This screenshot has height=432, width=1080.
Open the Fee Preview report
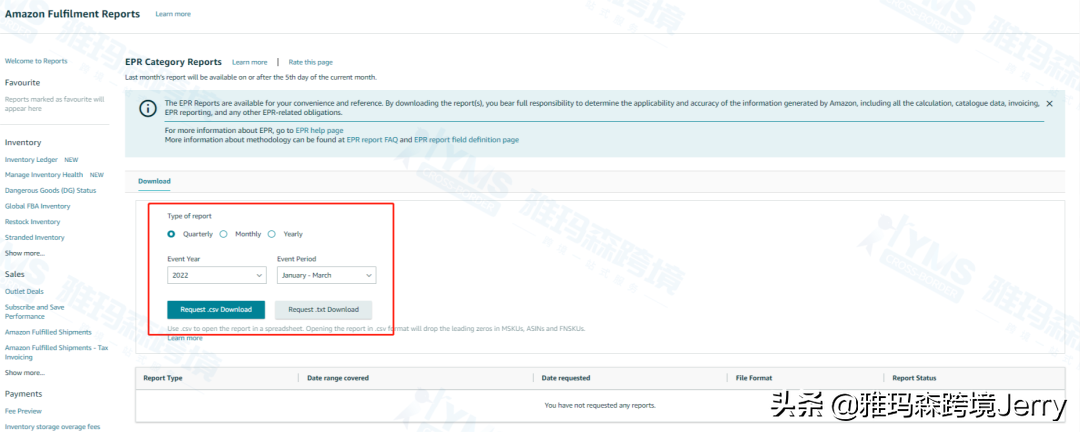point(23,411)
